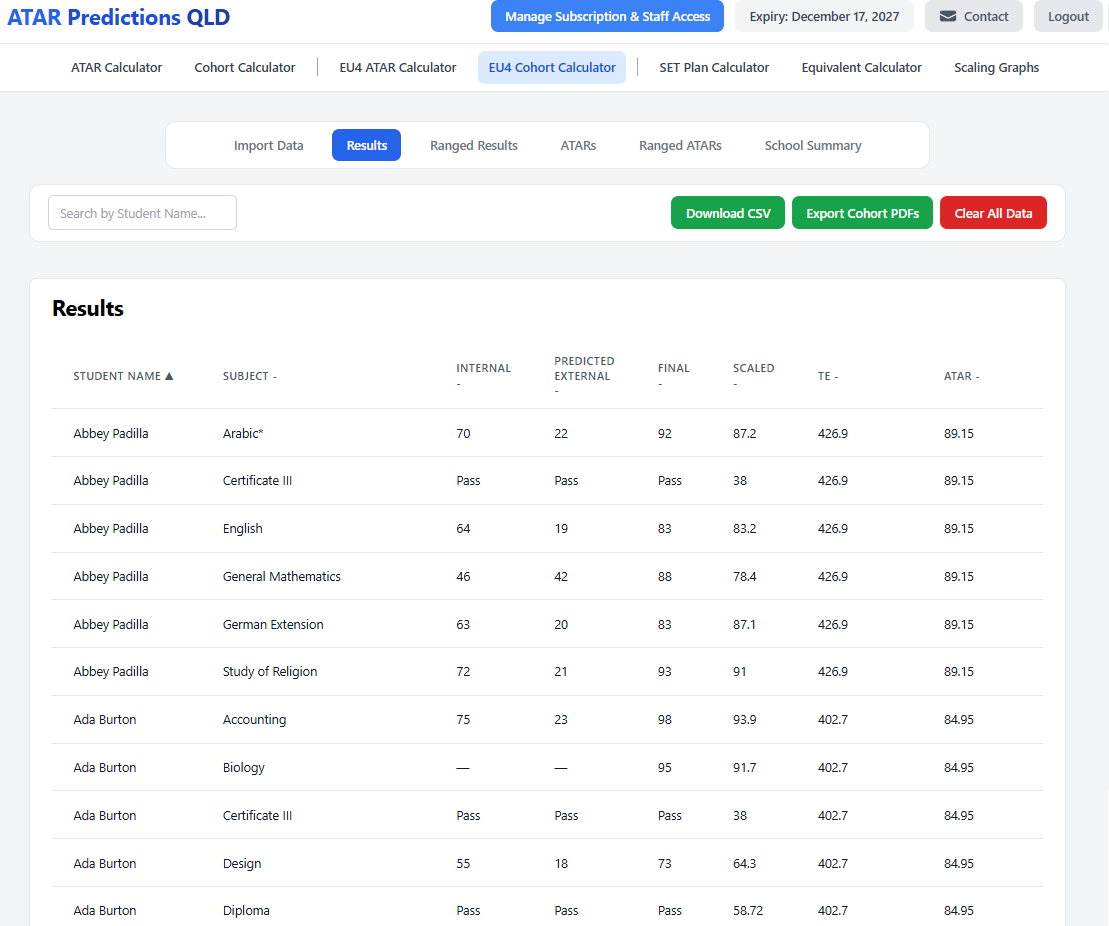Sort by Student Name column header
Viewport: 1109px width, 926px height.
(x=123, y=376)
